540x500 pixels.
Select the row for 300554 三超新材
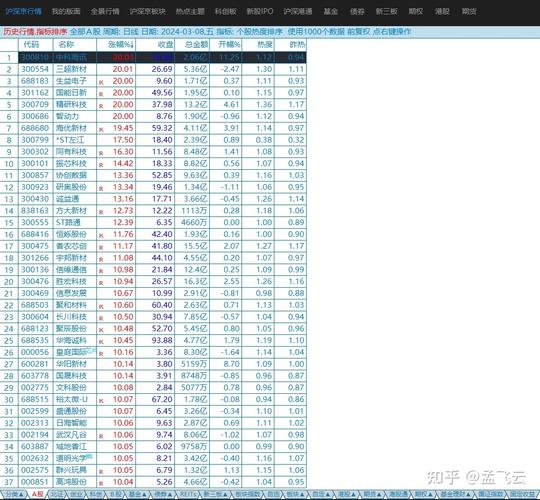[153, 69]
